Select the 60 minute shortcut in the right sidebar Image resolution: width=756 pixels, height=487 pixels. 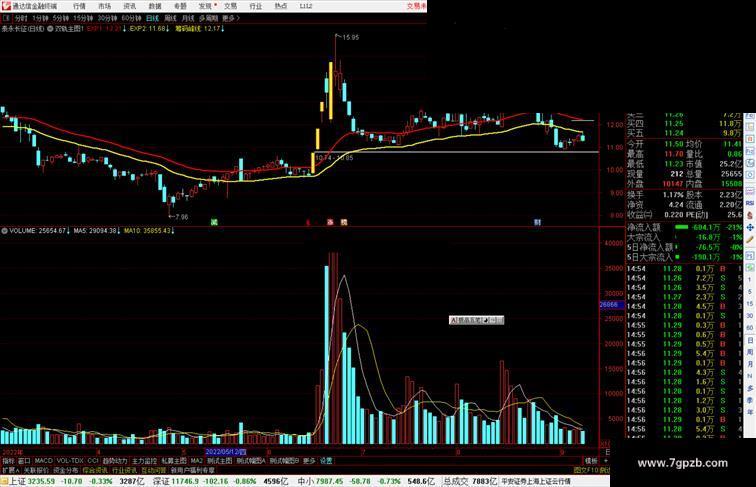tap(750, 328)
